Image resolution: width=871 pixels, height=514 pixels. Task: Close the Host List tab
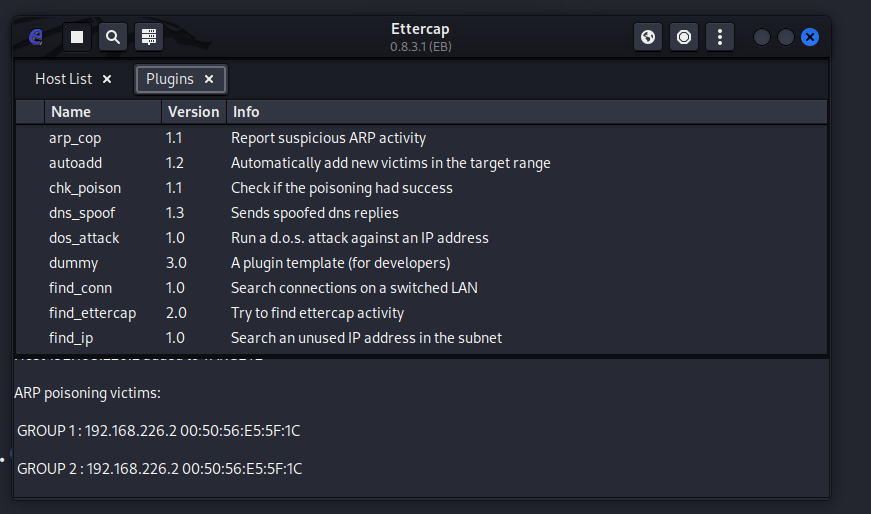coord(107,79)
